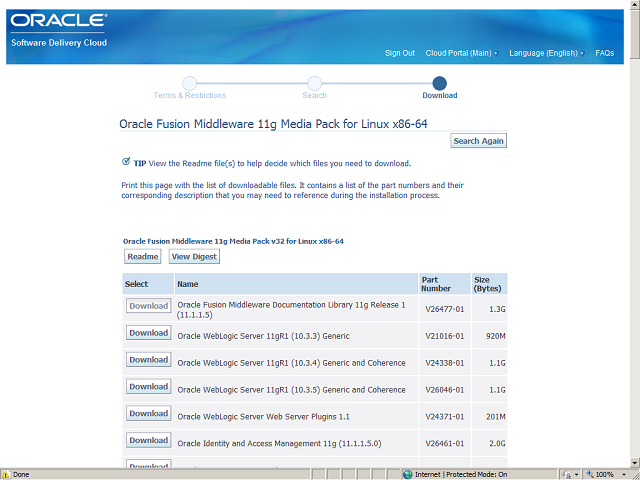Click part number V24338-01
This screenshot has height=480, width=640.
coord(444,363)
